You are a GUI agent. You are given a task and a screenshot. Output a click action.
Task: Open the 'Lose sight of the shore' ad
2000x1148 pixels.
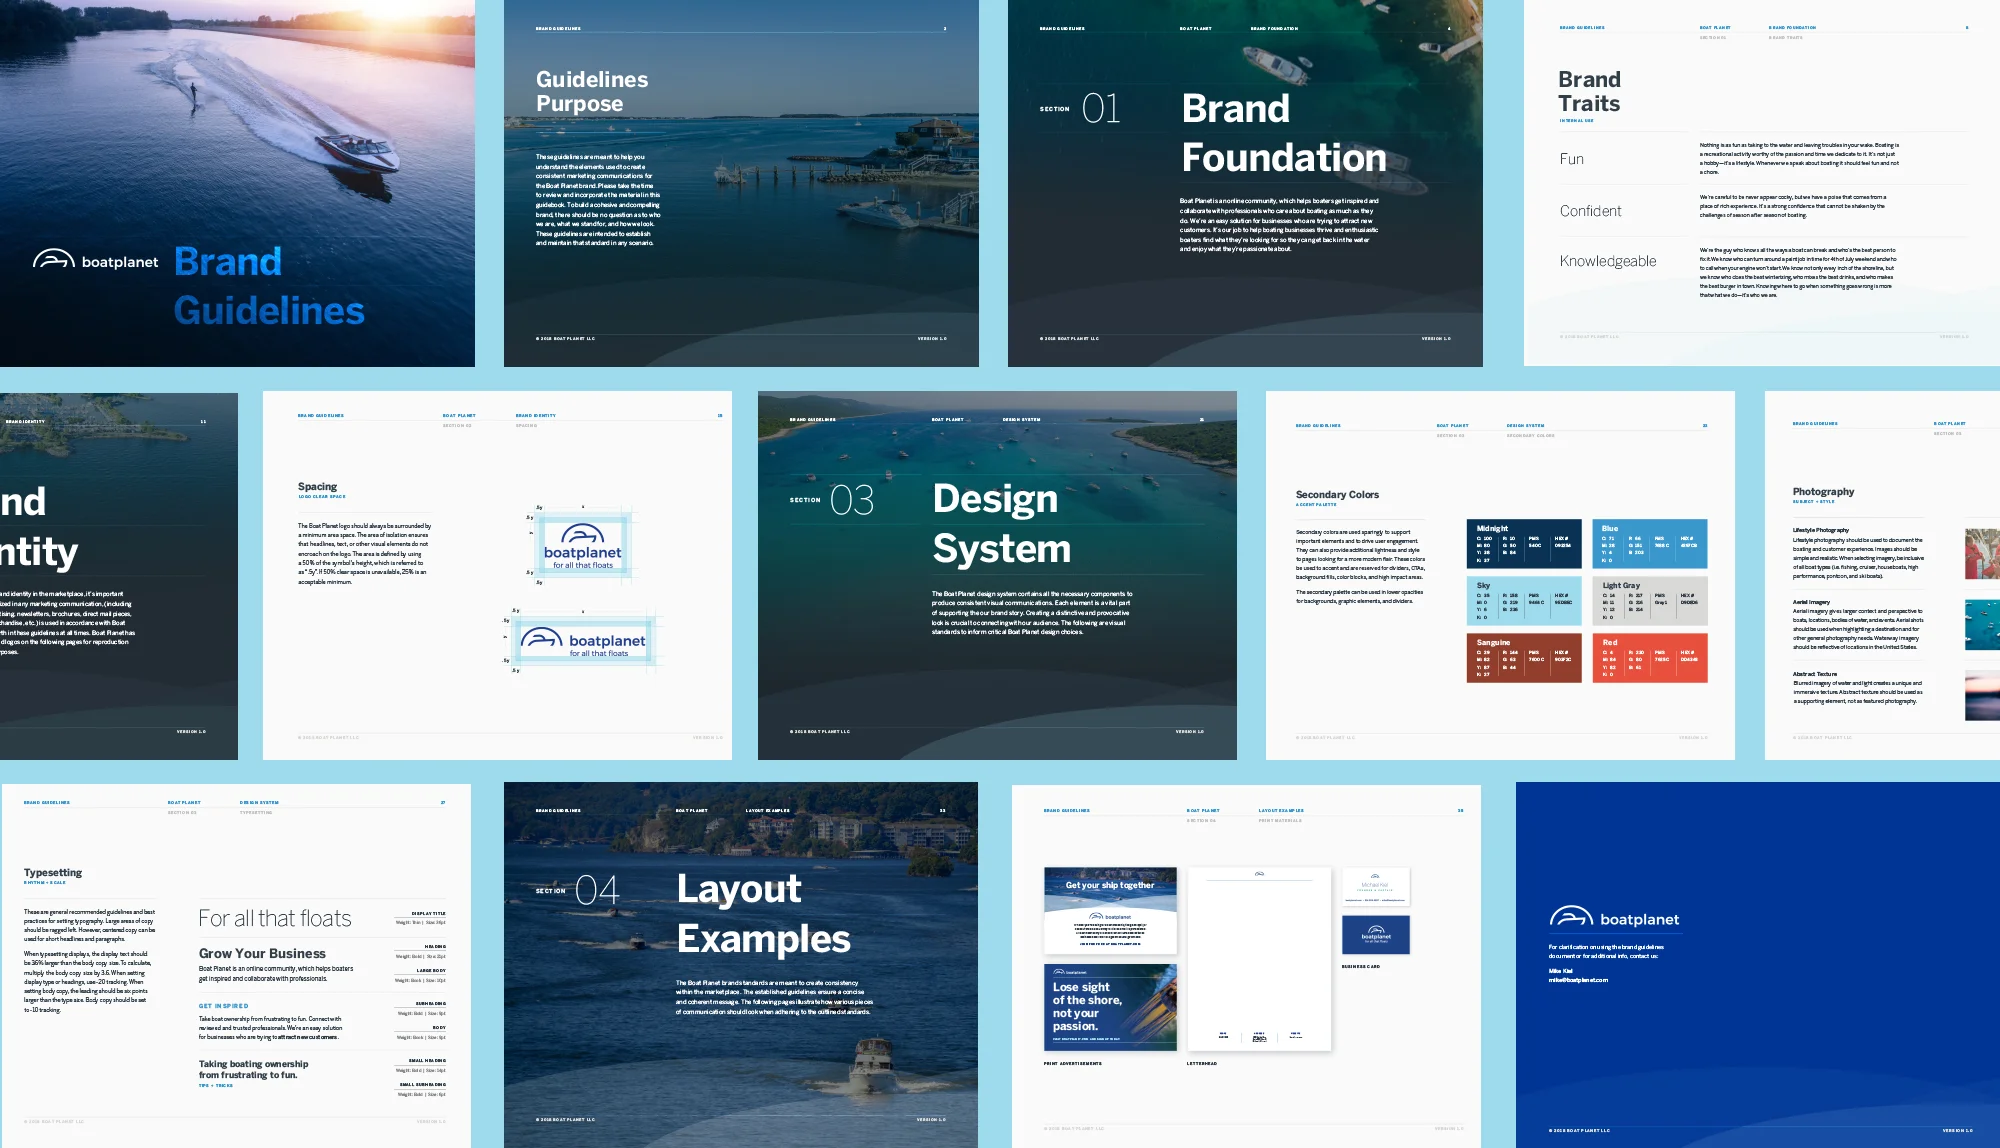click(1110, 1007)
